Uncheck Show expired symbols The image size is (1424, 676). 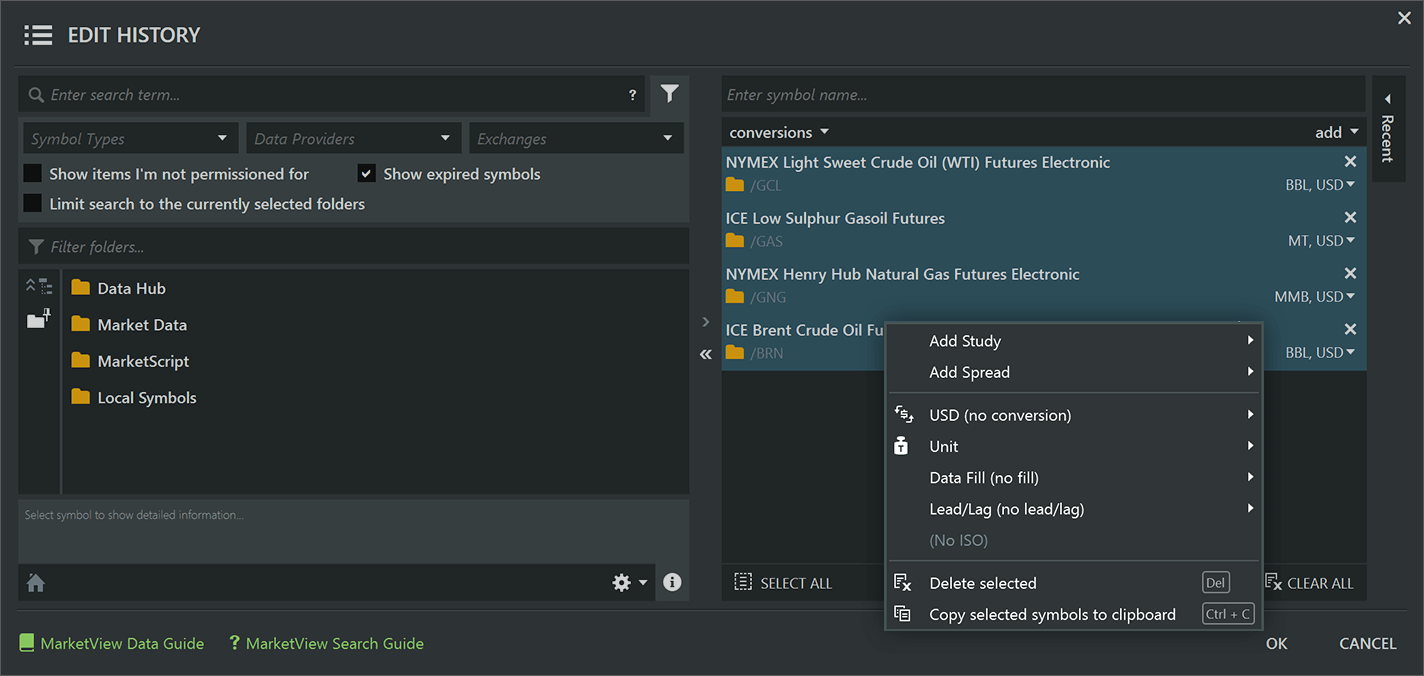[x=367, y=174]
